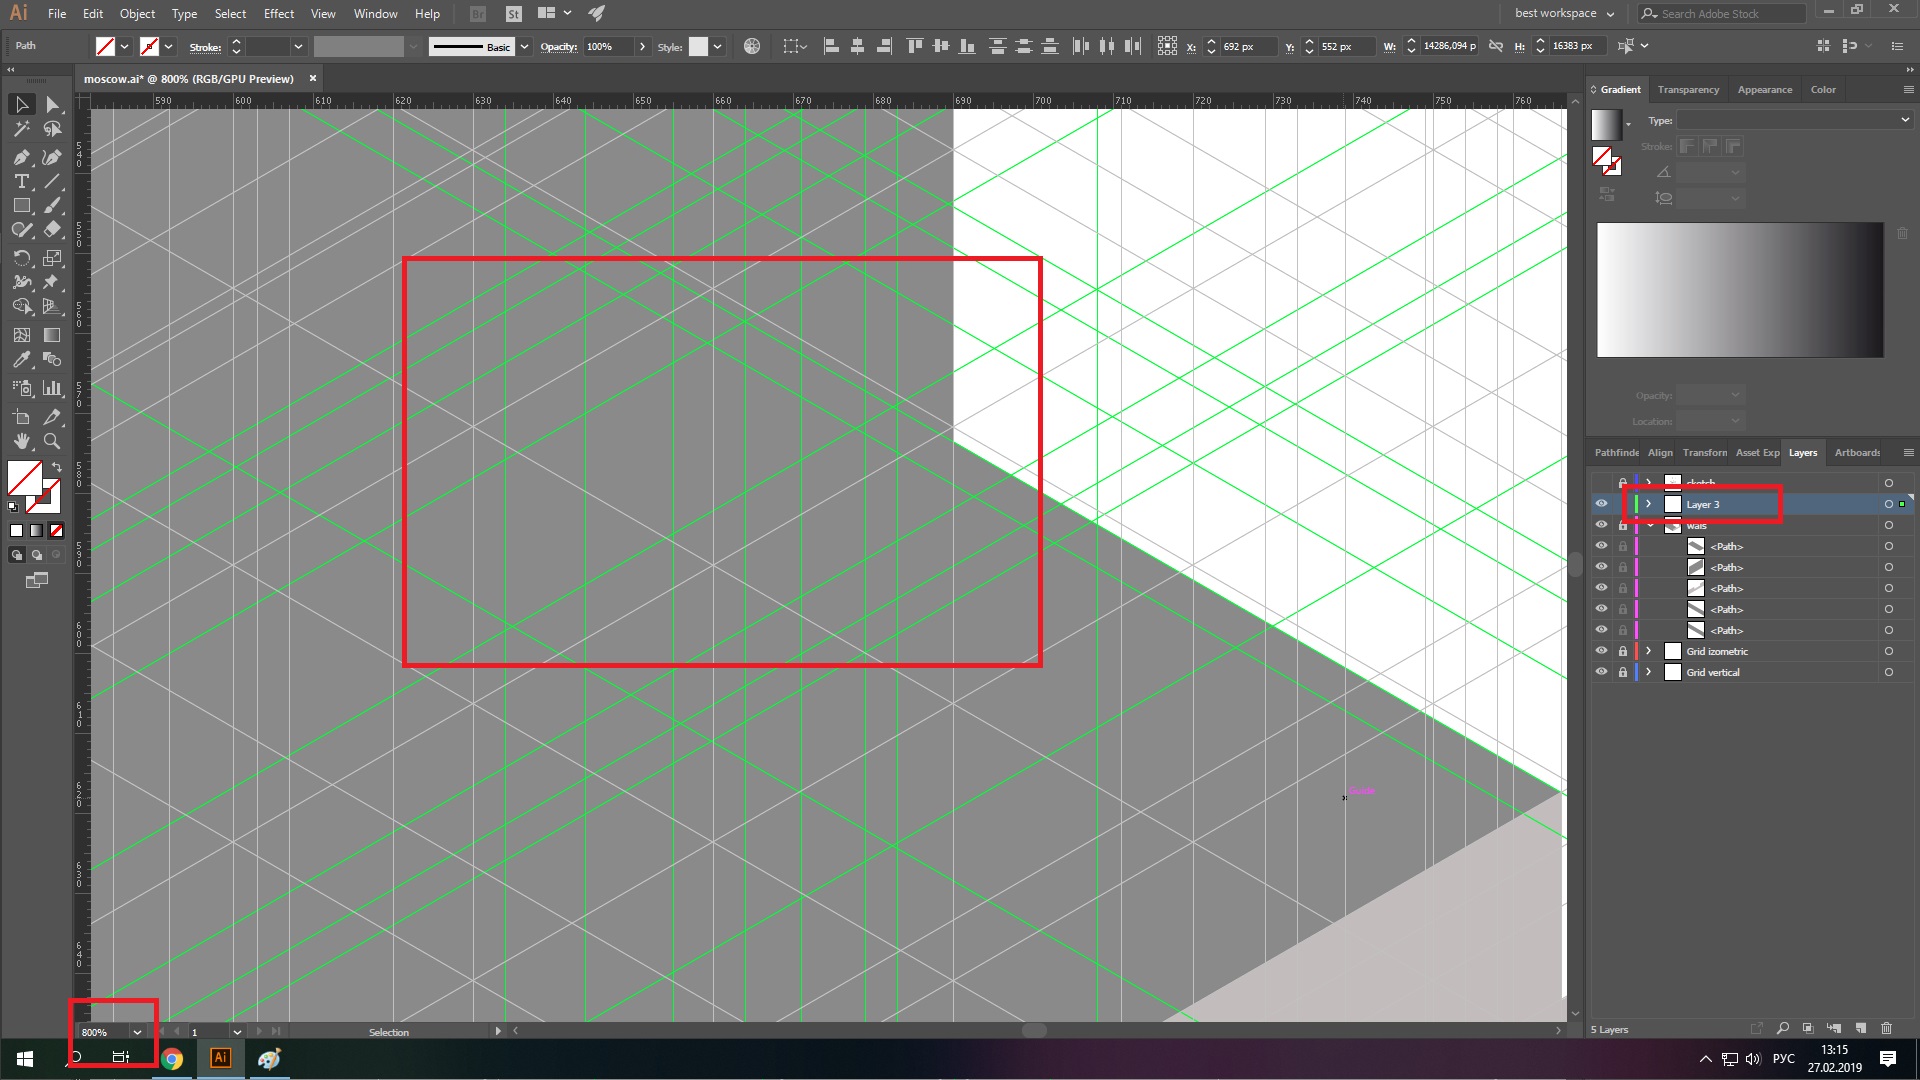The width and height of the screenshot is (1920, 1080).
Task: Open the Object menu
Action: point(138,14)
